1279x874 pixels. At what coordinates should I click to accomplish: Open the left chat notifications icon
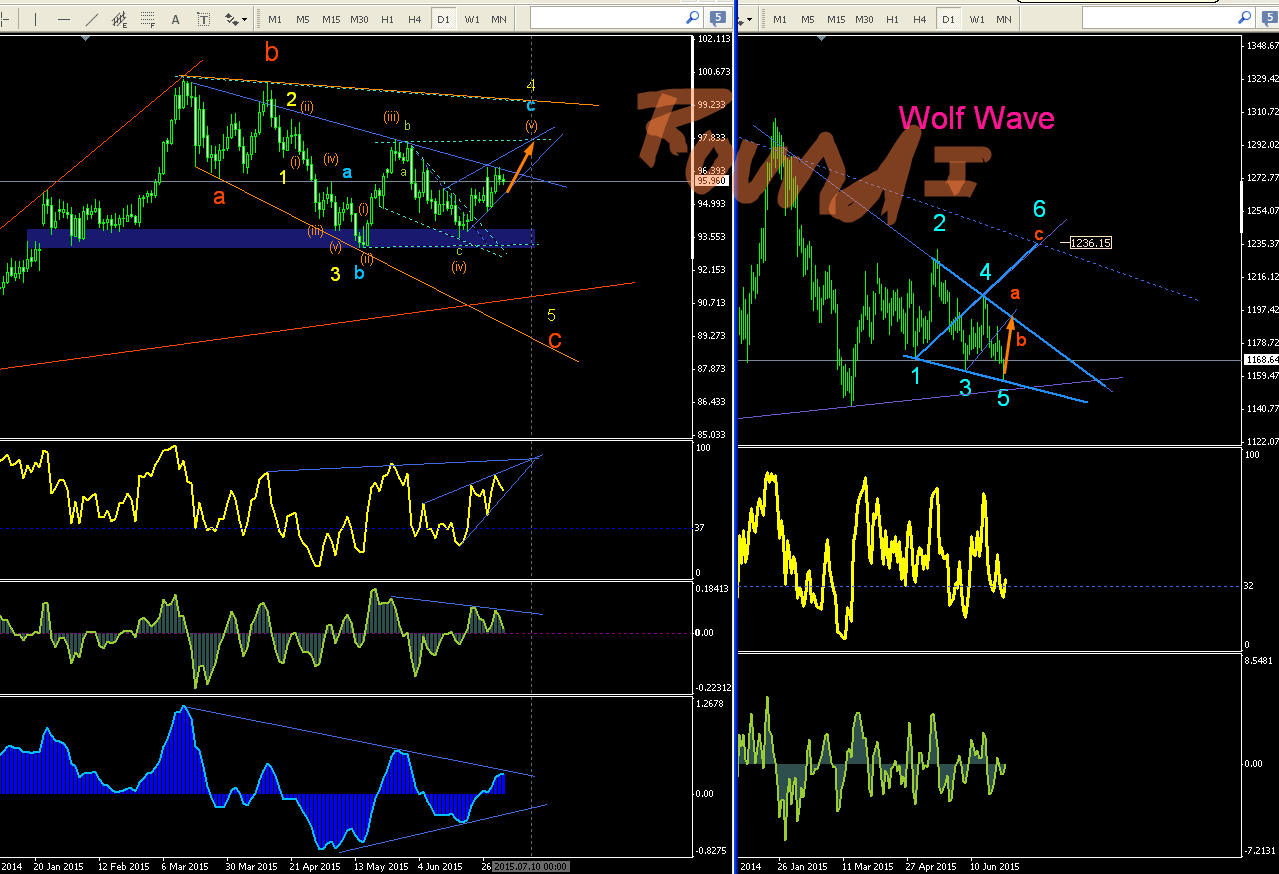point(718,18)
